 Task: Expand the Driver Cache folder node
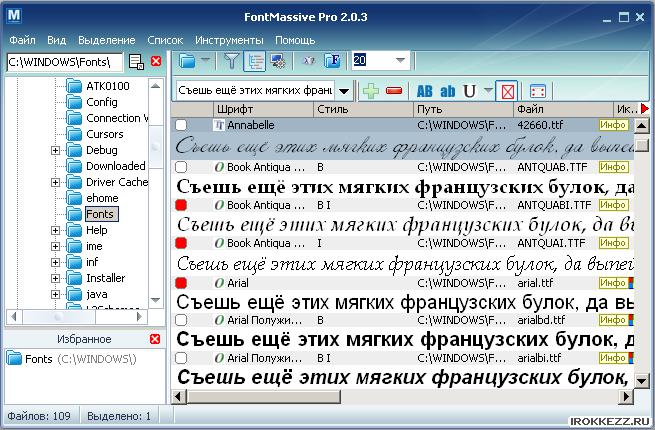click(55, 183)
